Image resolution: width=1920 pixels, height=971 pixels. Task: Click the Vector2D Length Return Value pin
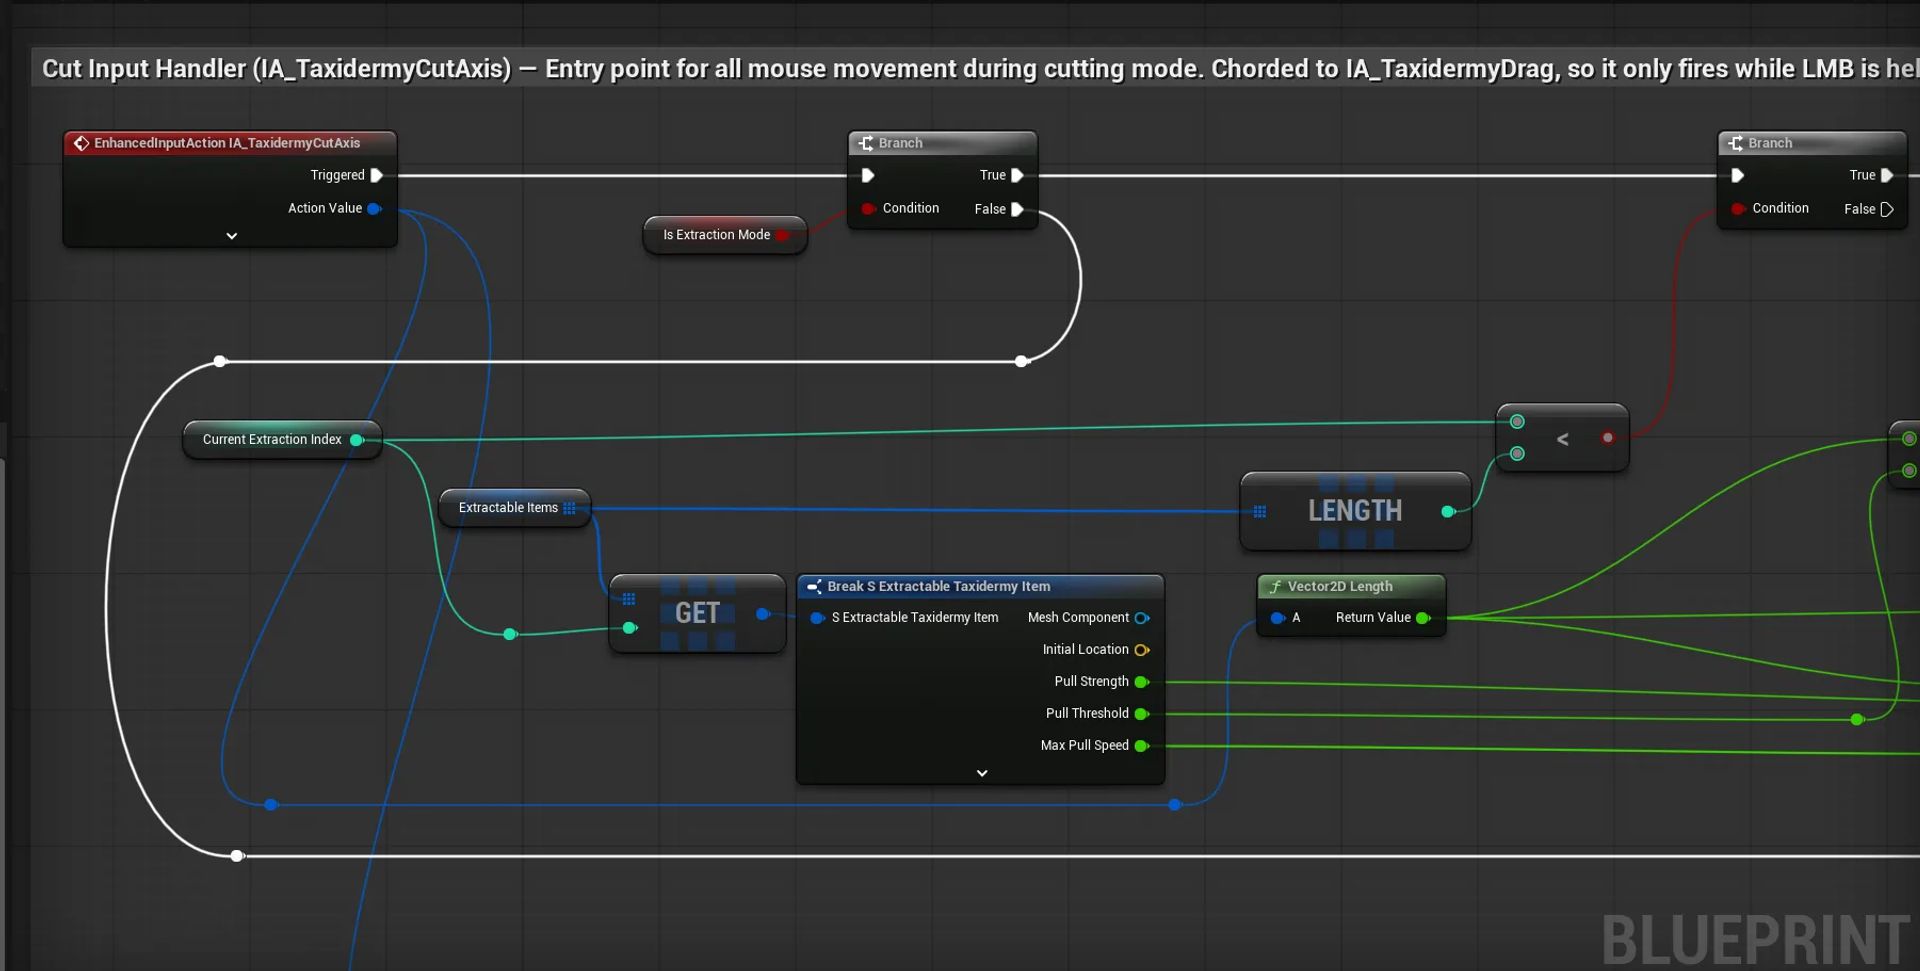click(1423, 618)
